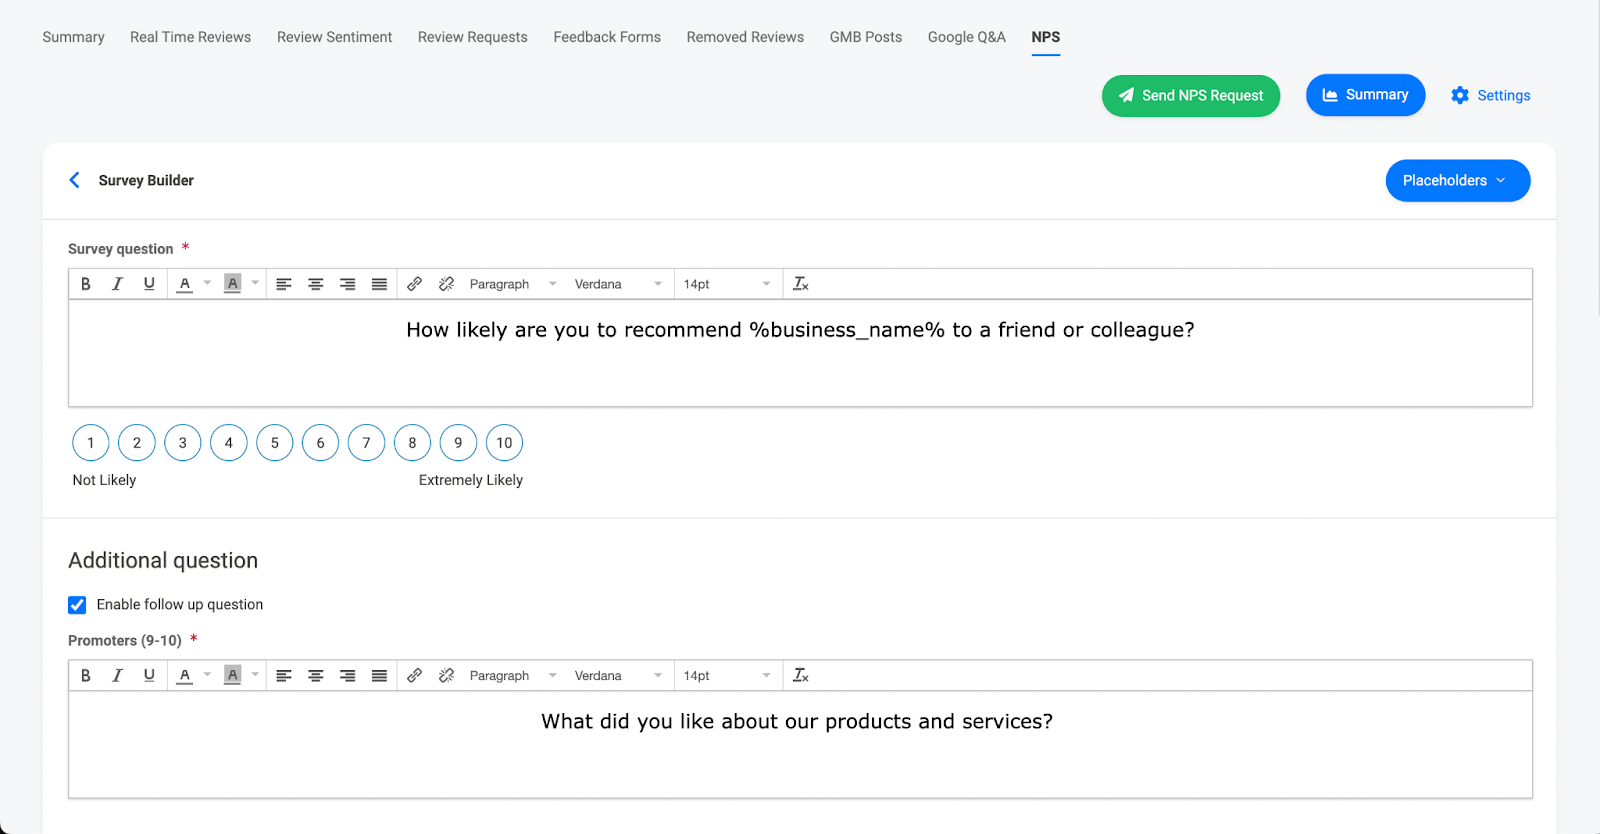Screen dimensions: 1600x834
Task: Remove link in Survey question toolbar
Action: tap(447, 284)
